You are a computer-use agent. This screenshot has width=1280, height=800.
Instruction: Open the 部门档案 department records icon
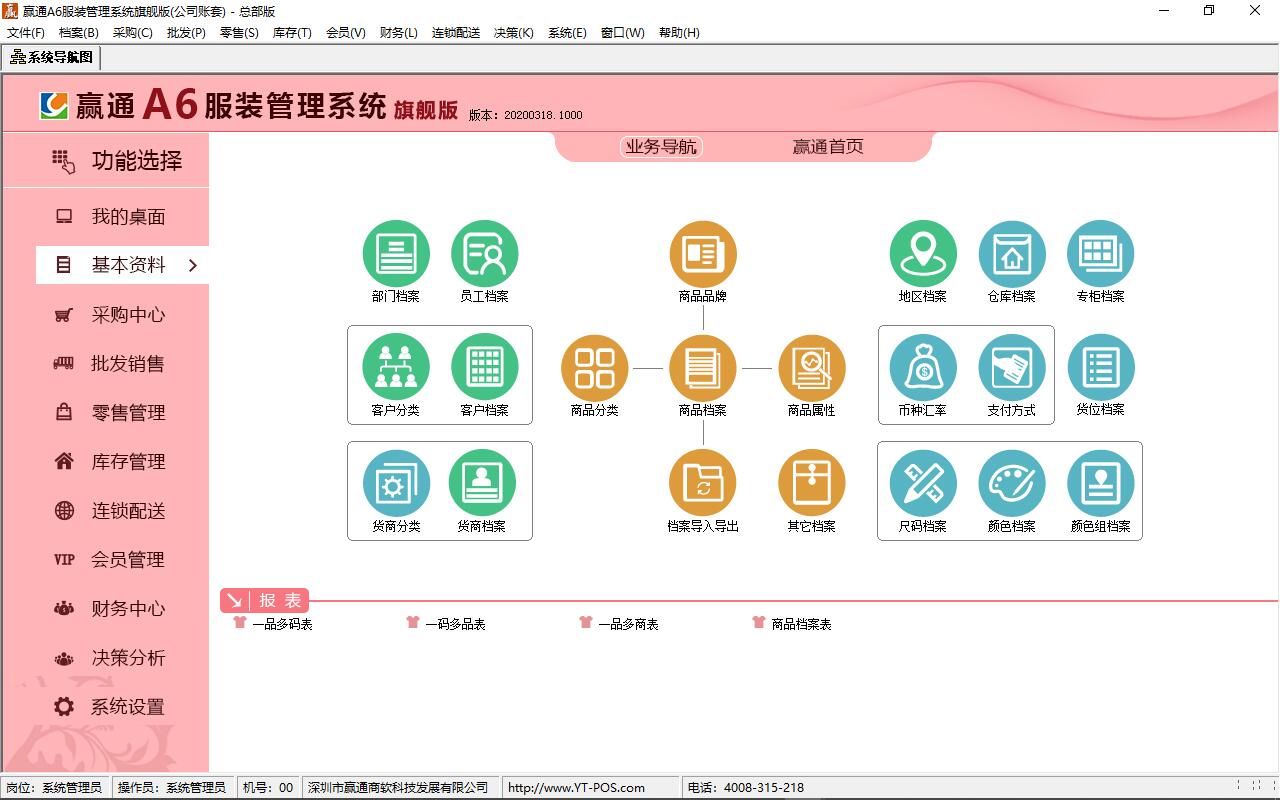(396, 254)
